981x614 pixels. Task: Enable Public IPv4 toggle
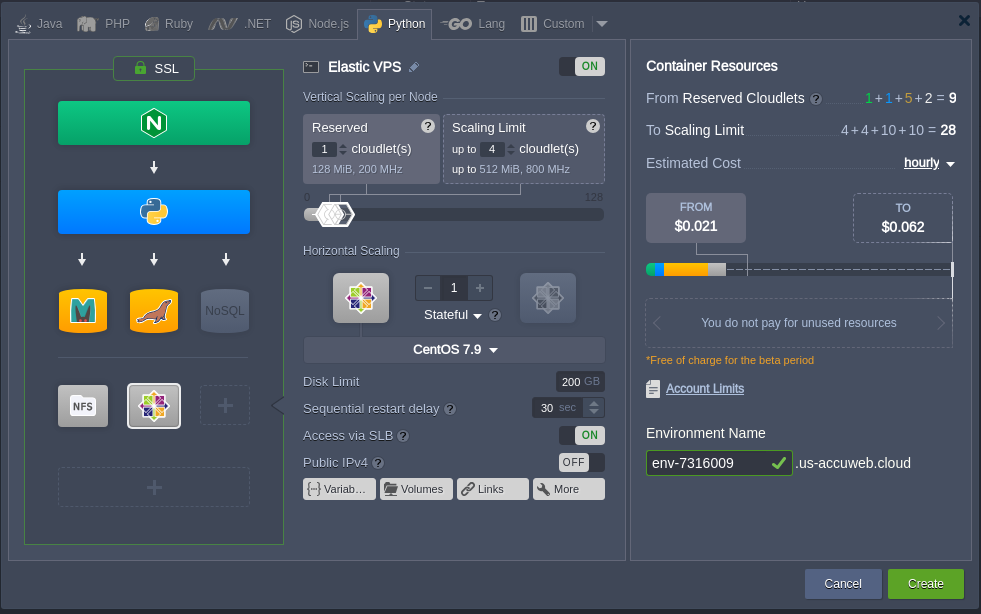(581, 463)
